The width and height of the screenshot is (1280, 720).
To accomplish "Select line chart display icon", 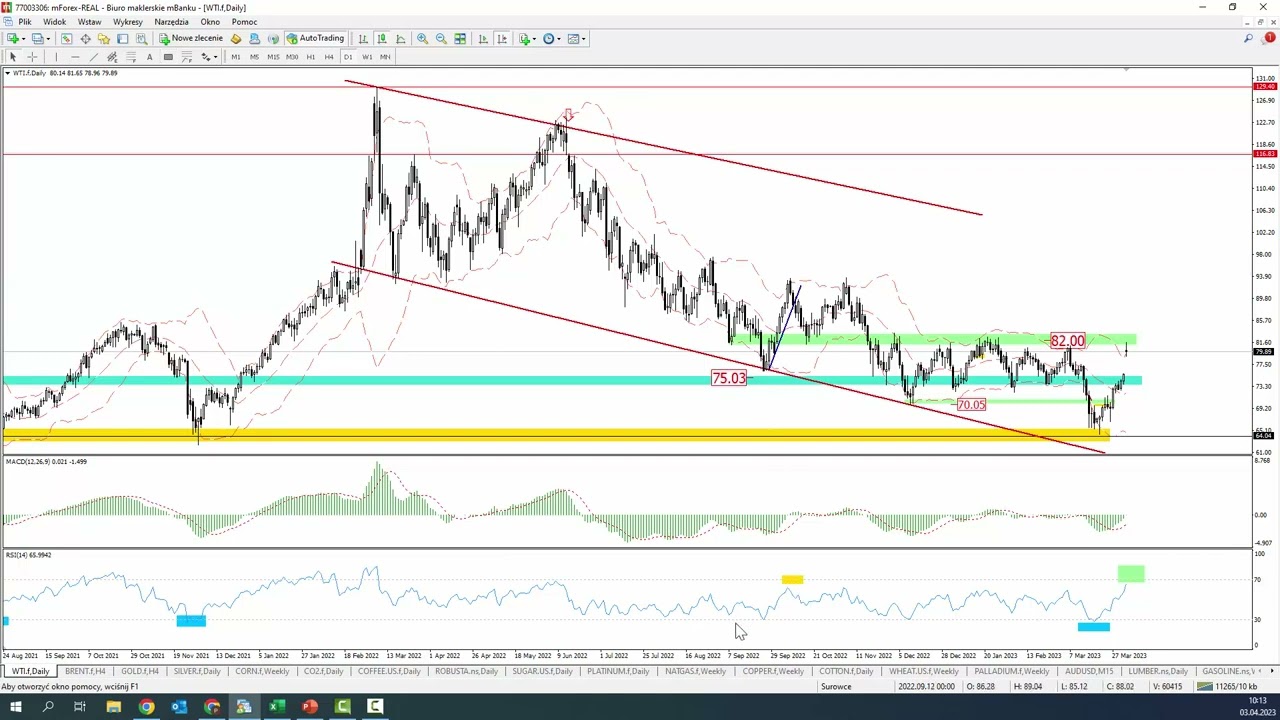I will tap(401, 38).
